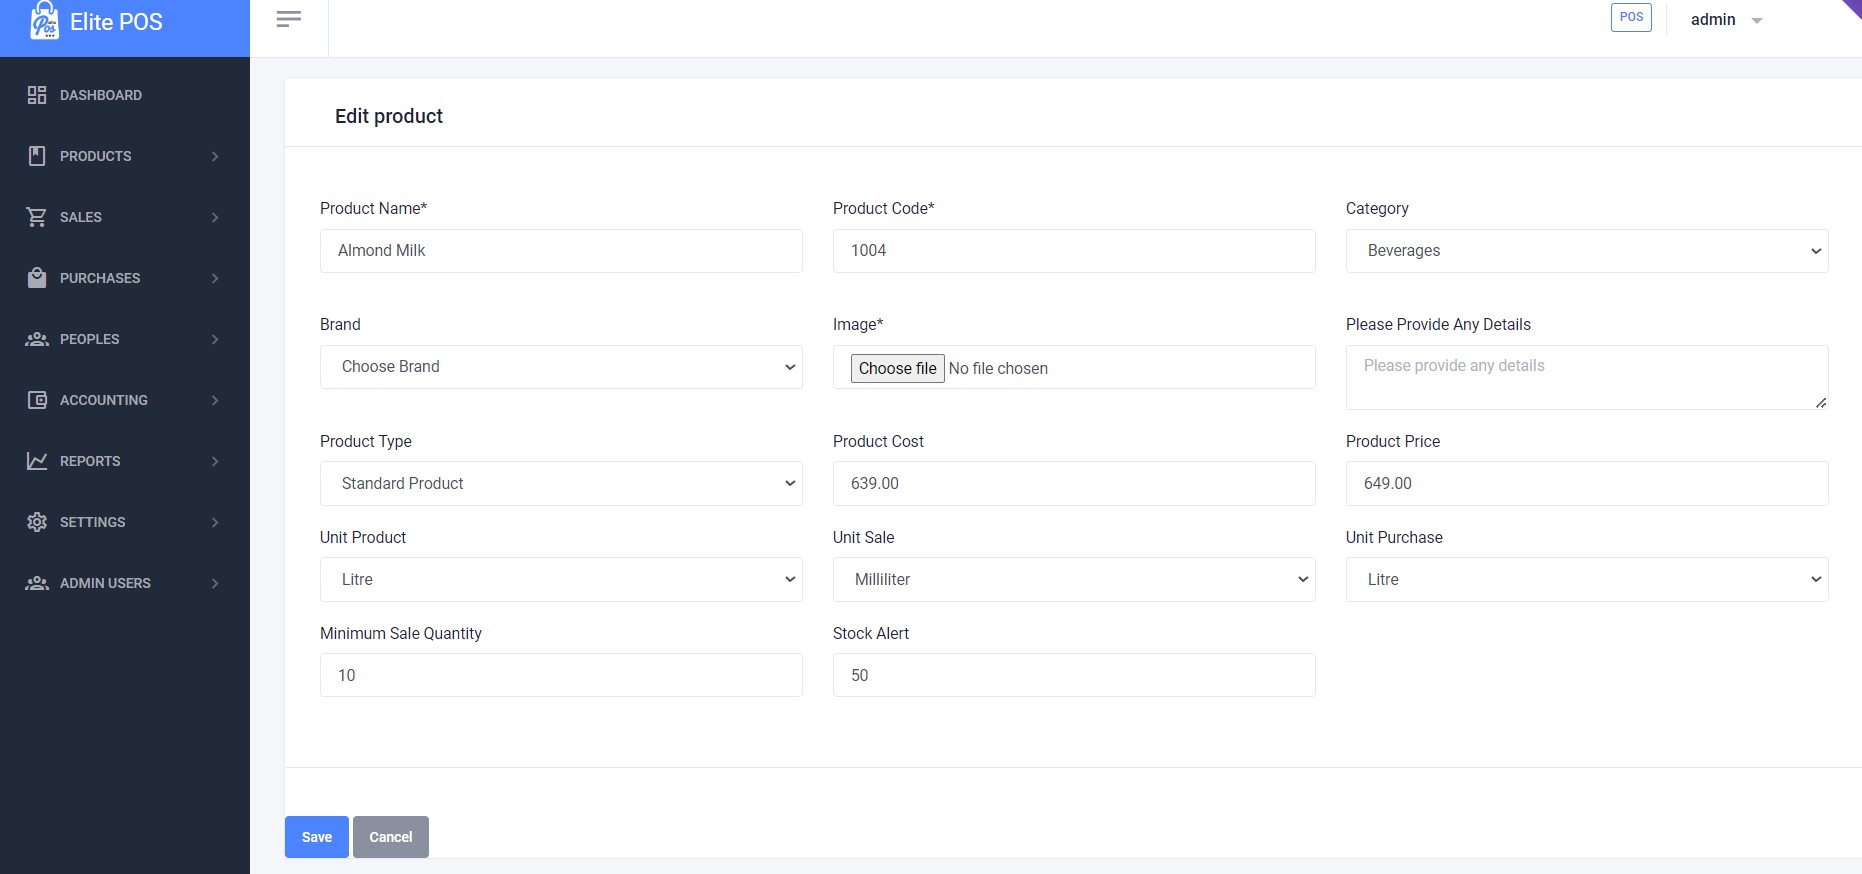Click the Minimum Sale Quantity field

561,675
